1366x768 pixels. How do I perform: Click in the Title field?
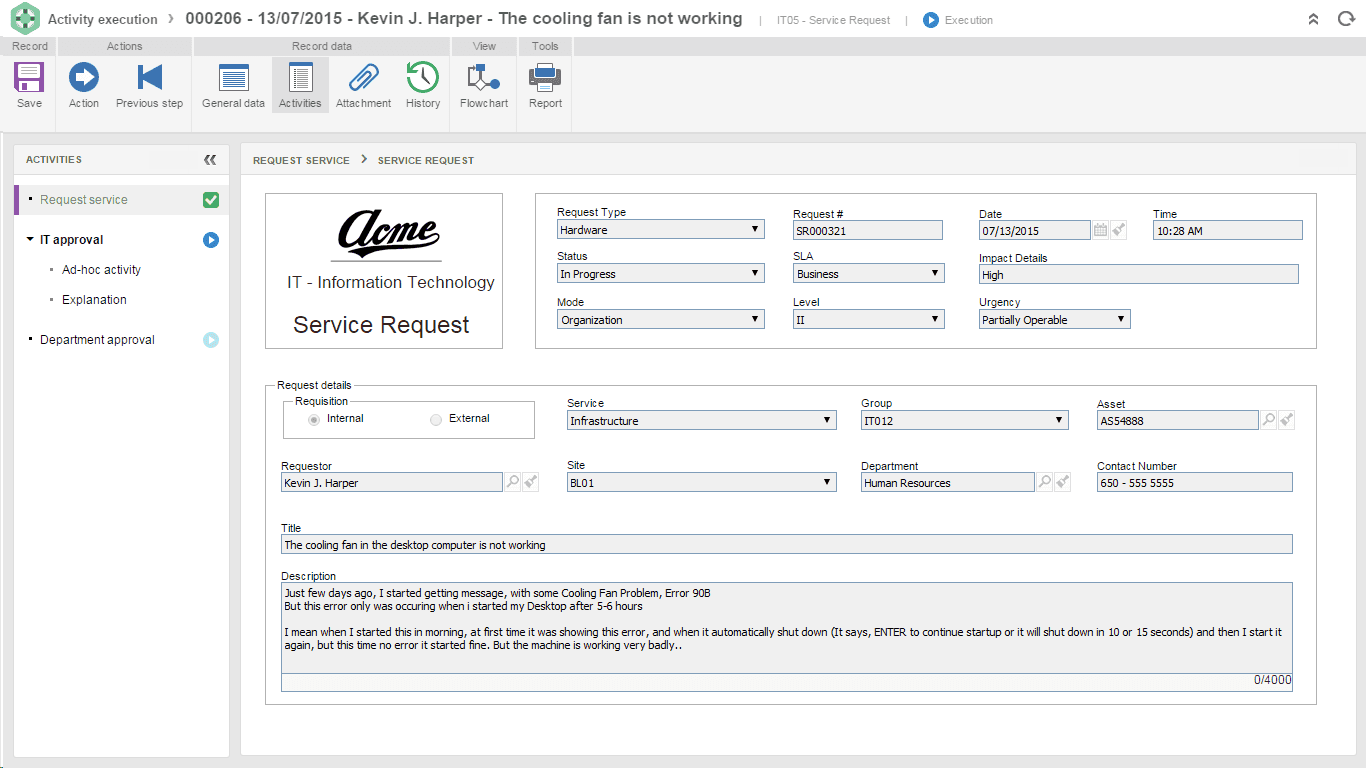click(x=787, y=545)
